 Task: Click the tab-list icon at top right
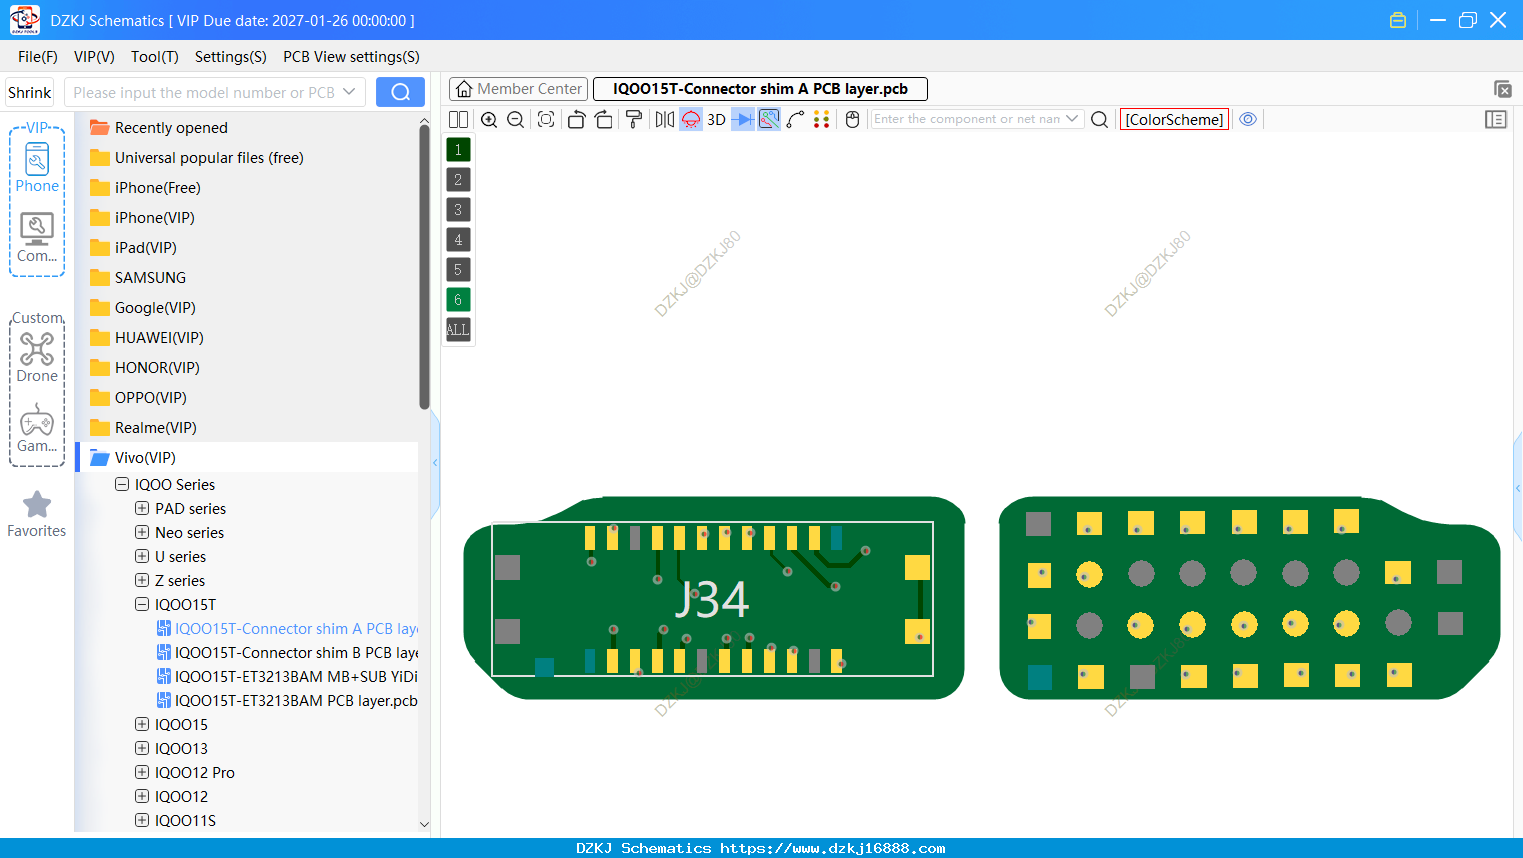click(1502, 89)
